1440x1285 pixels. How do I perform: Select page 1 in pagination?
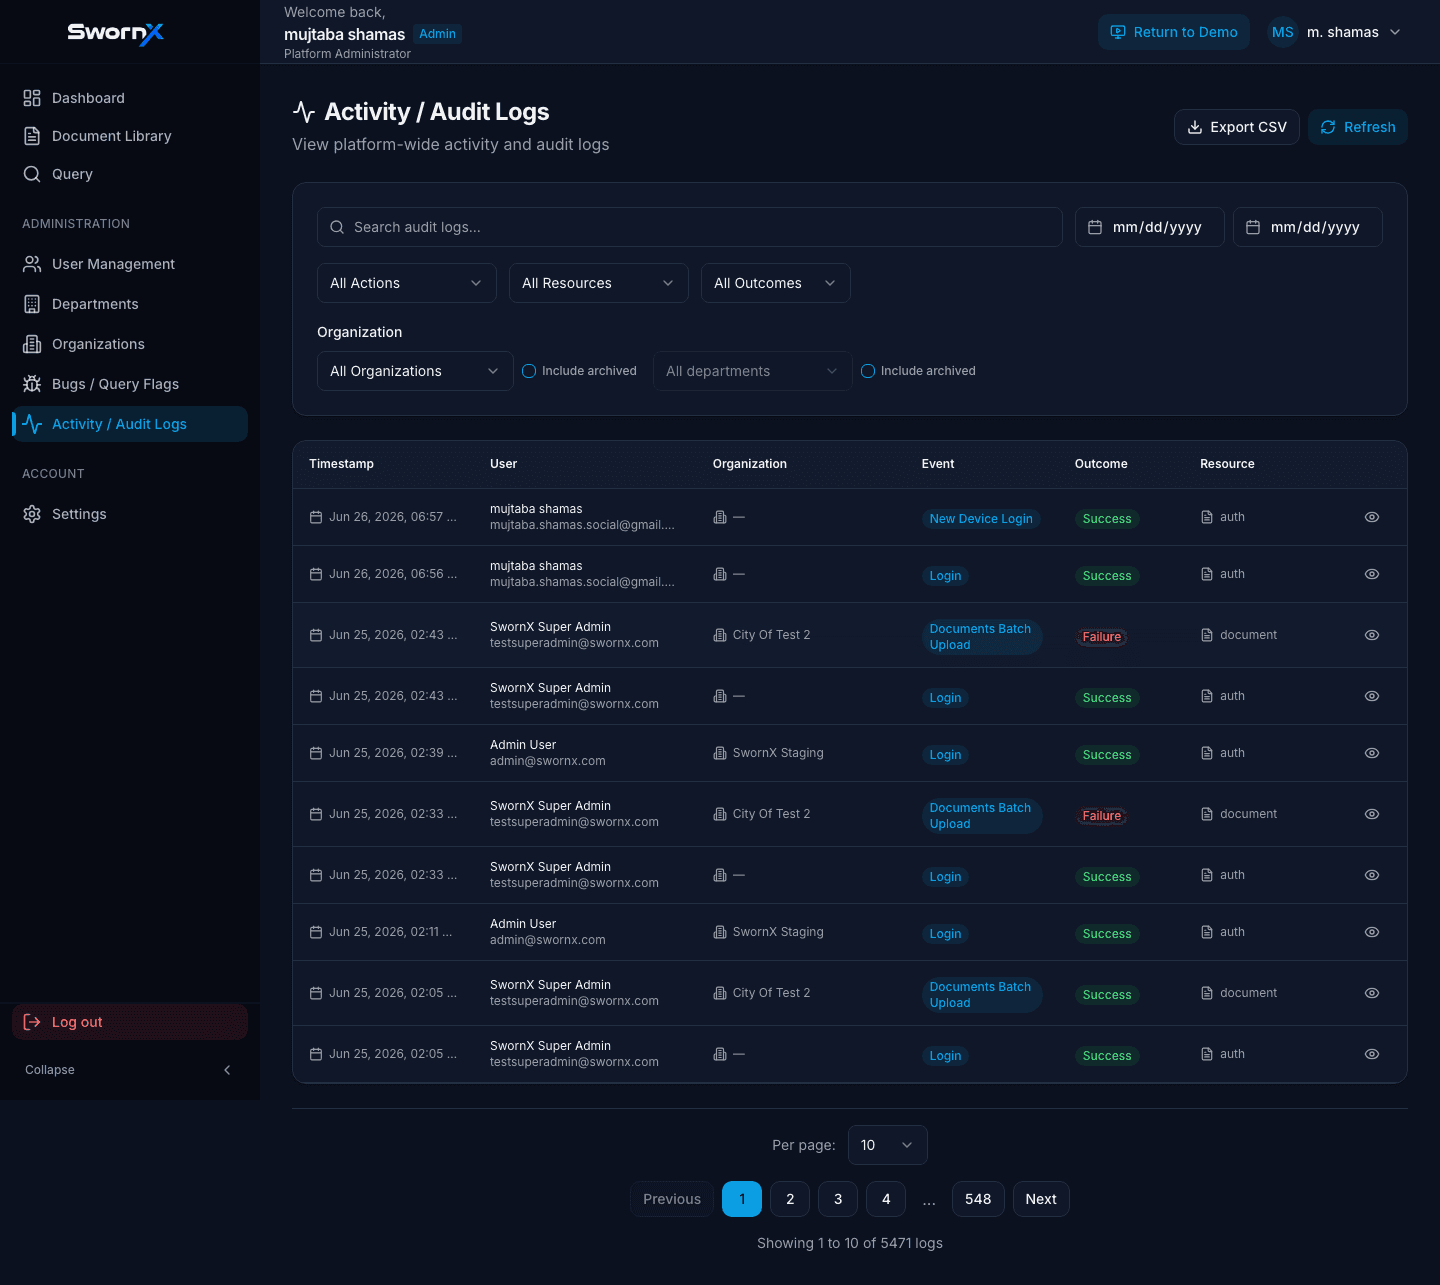(x=742, y=1199)
